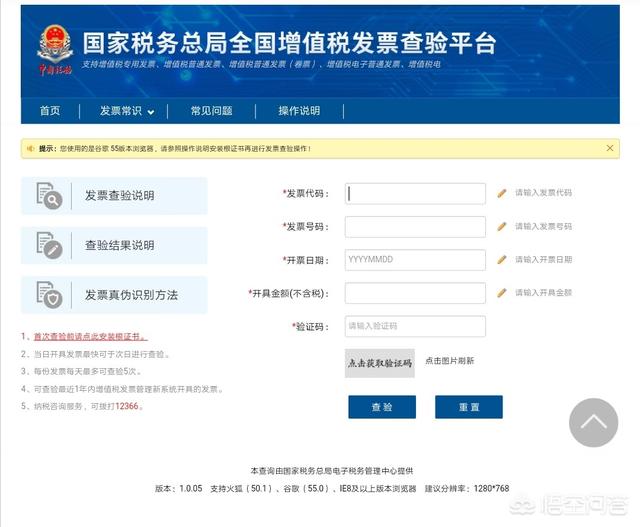Click the 12366 hotline number
This screenshot has width=640, height=527.
pyautogui.click(x=127, y=406)
